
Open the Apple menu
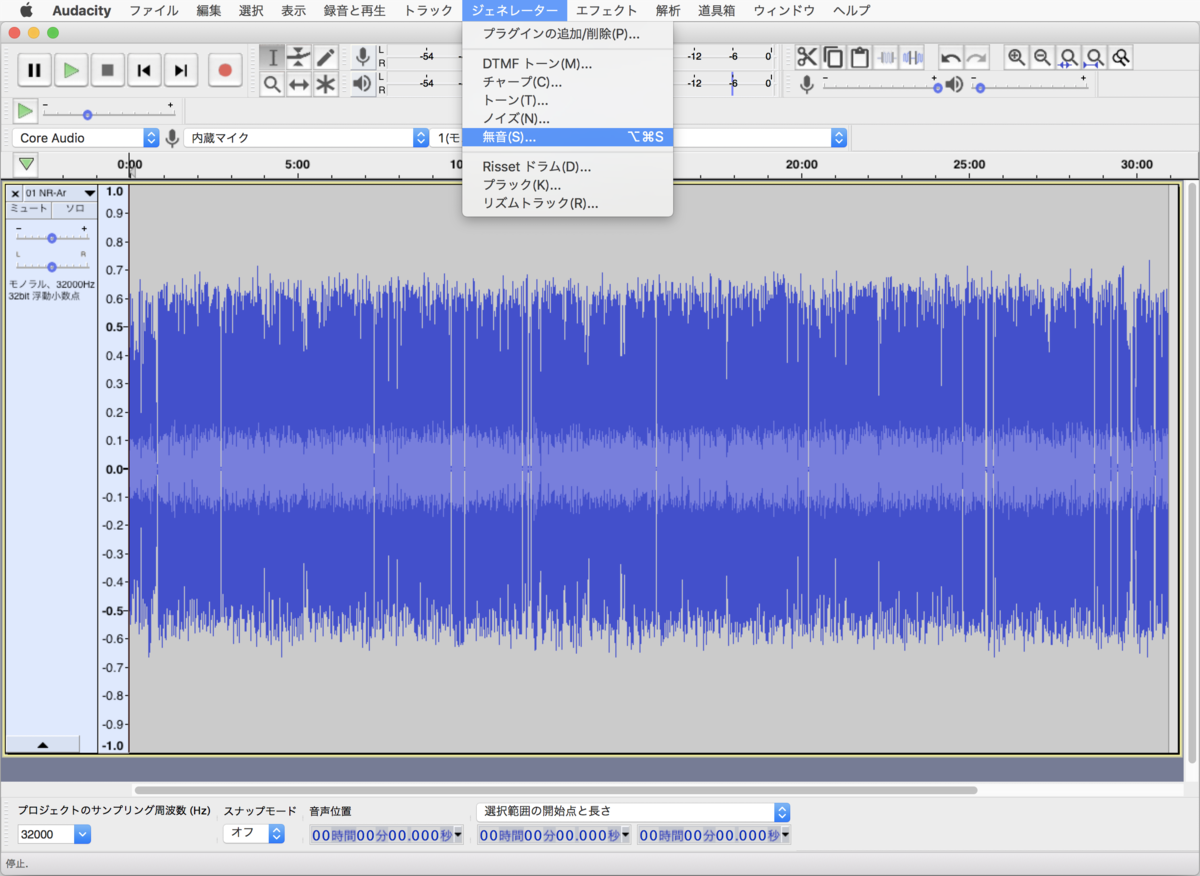[x=26, y=11]
